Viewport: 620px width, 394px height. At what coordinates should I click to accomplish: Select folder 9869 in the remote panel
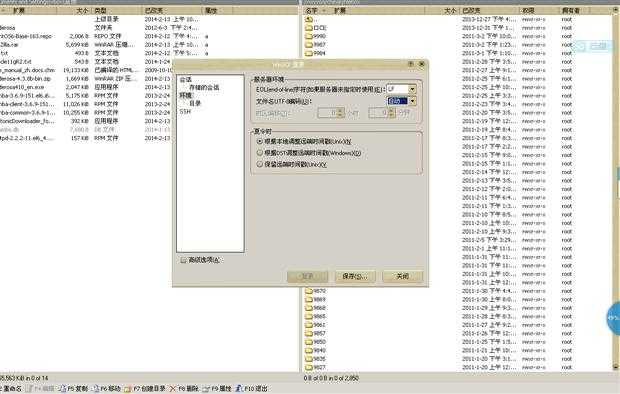pos(315,299)
